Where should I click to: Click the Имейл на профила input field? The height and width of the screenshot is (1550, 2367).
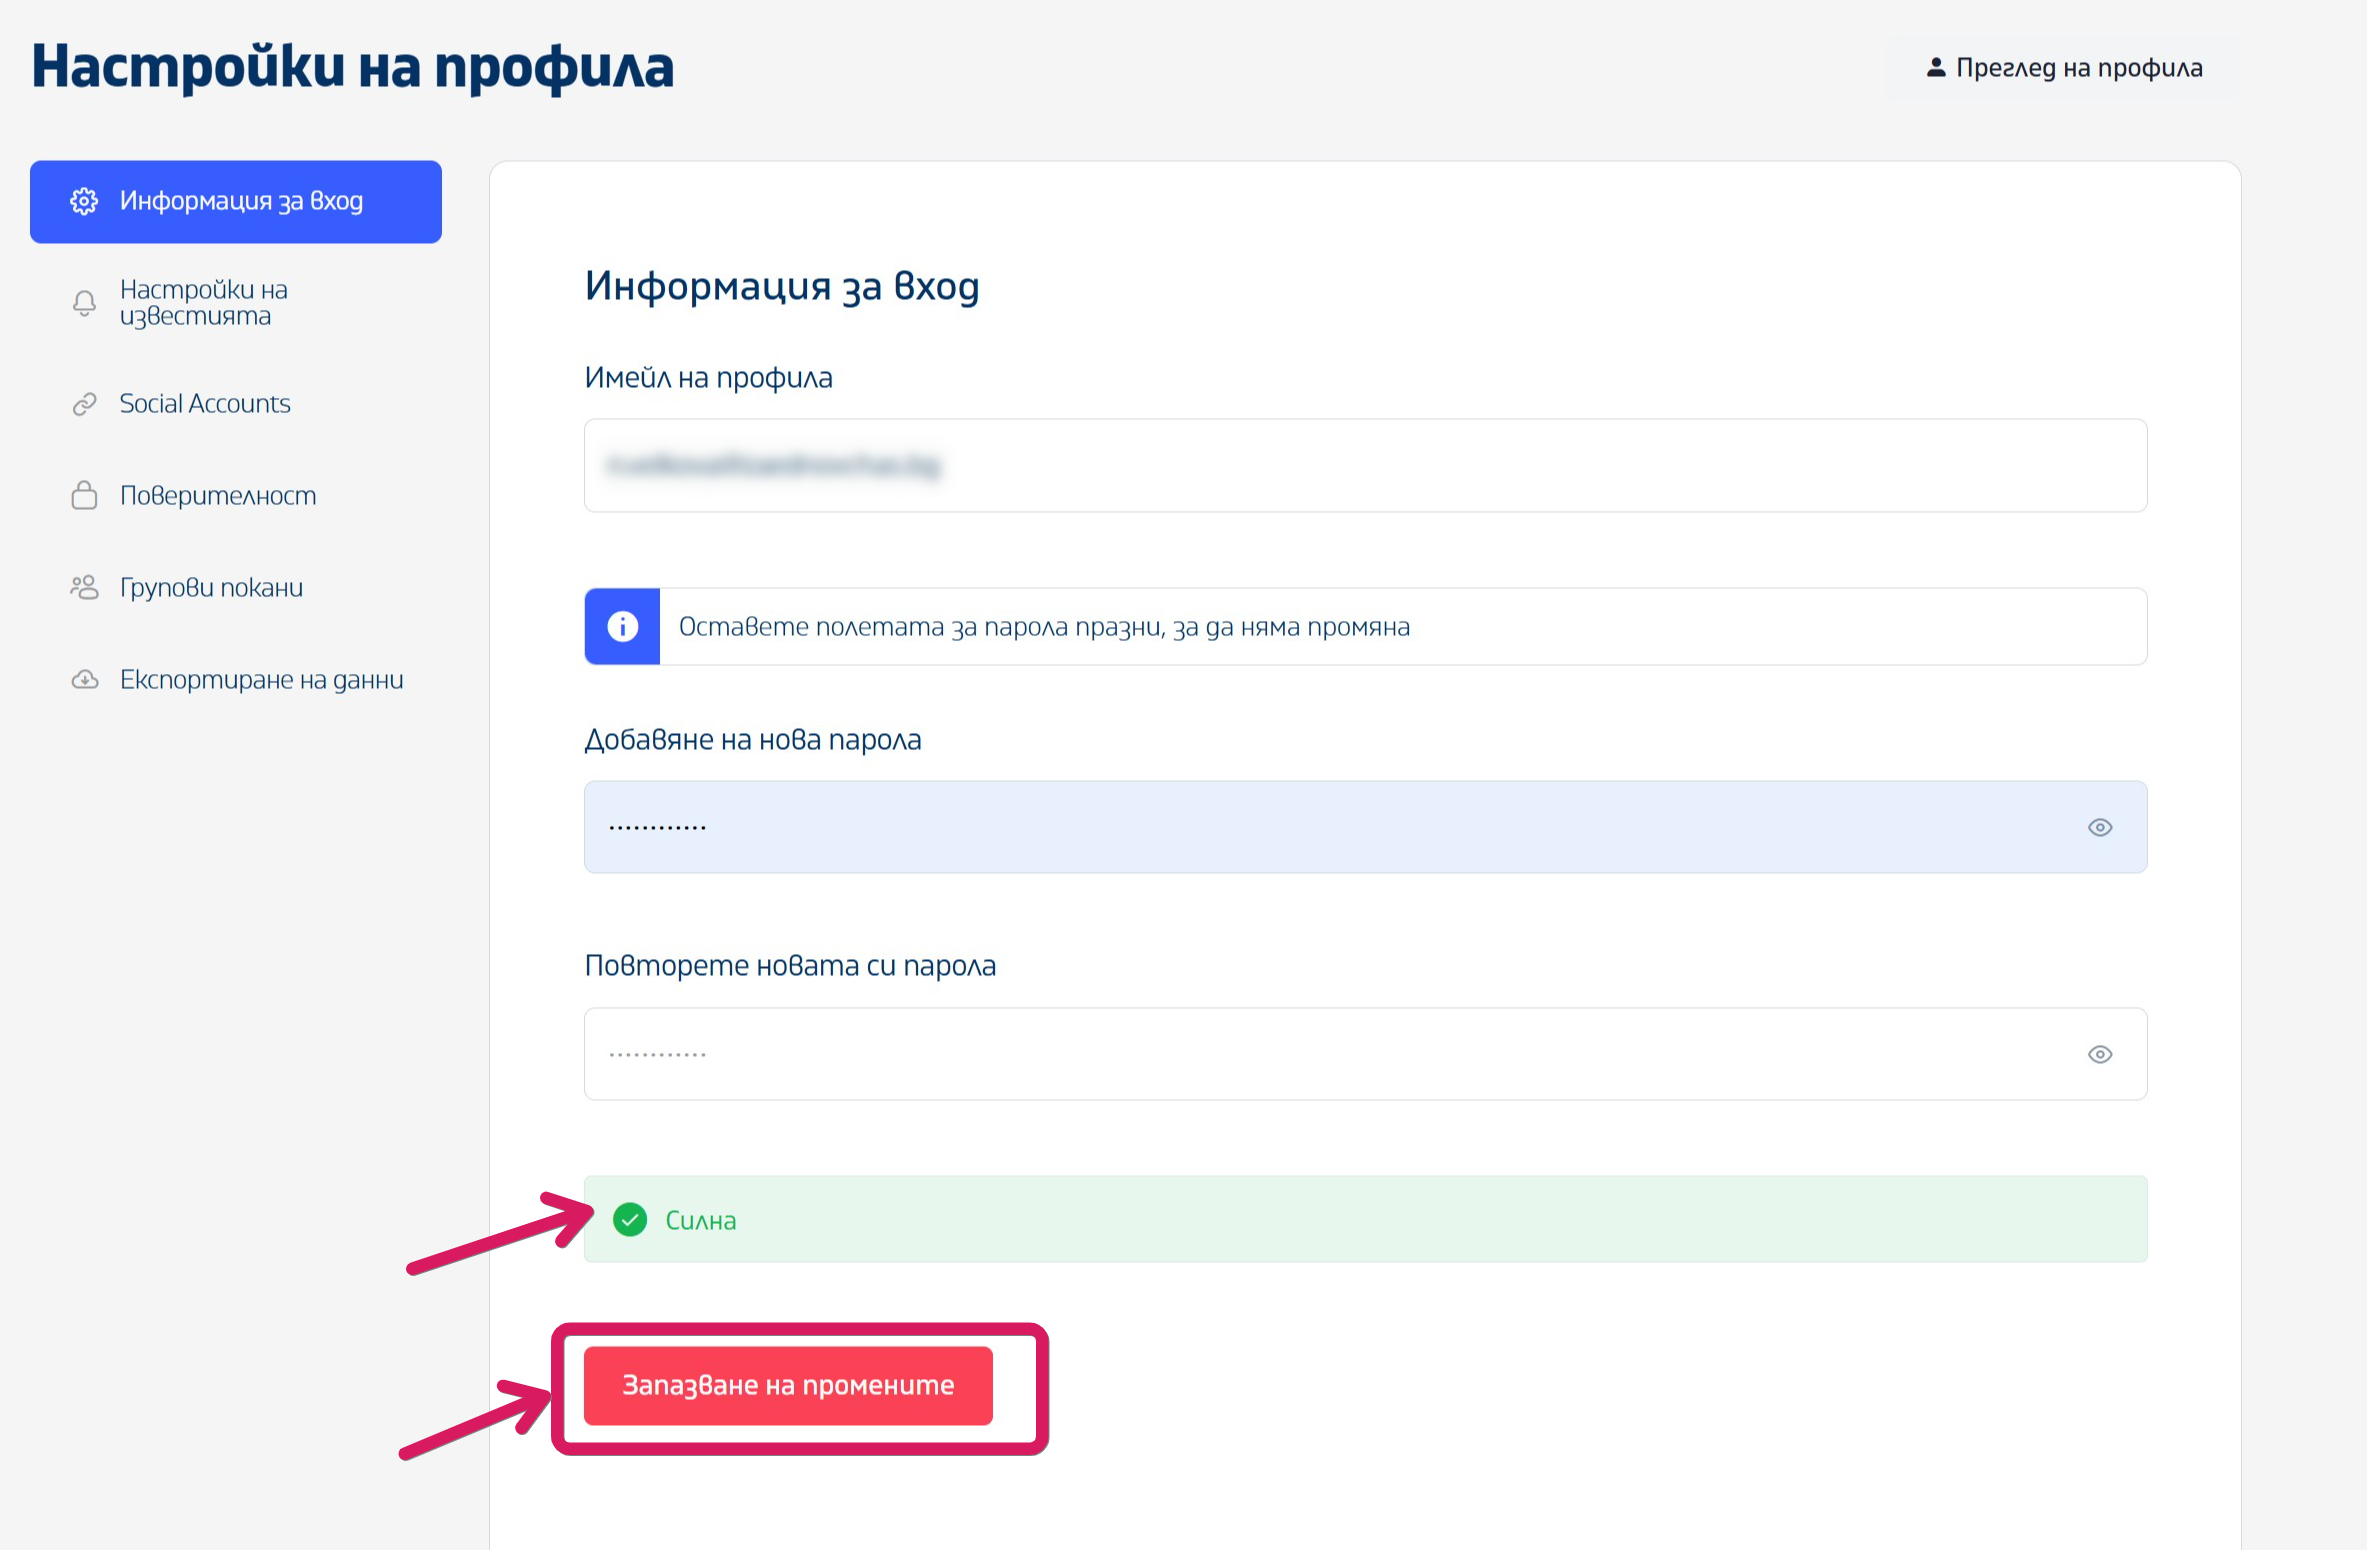tap(1364, 465)
